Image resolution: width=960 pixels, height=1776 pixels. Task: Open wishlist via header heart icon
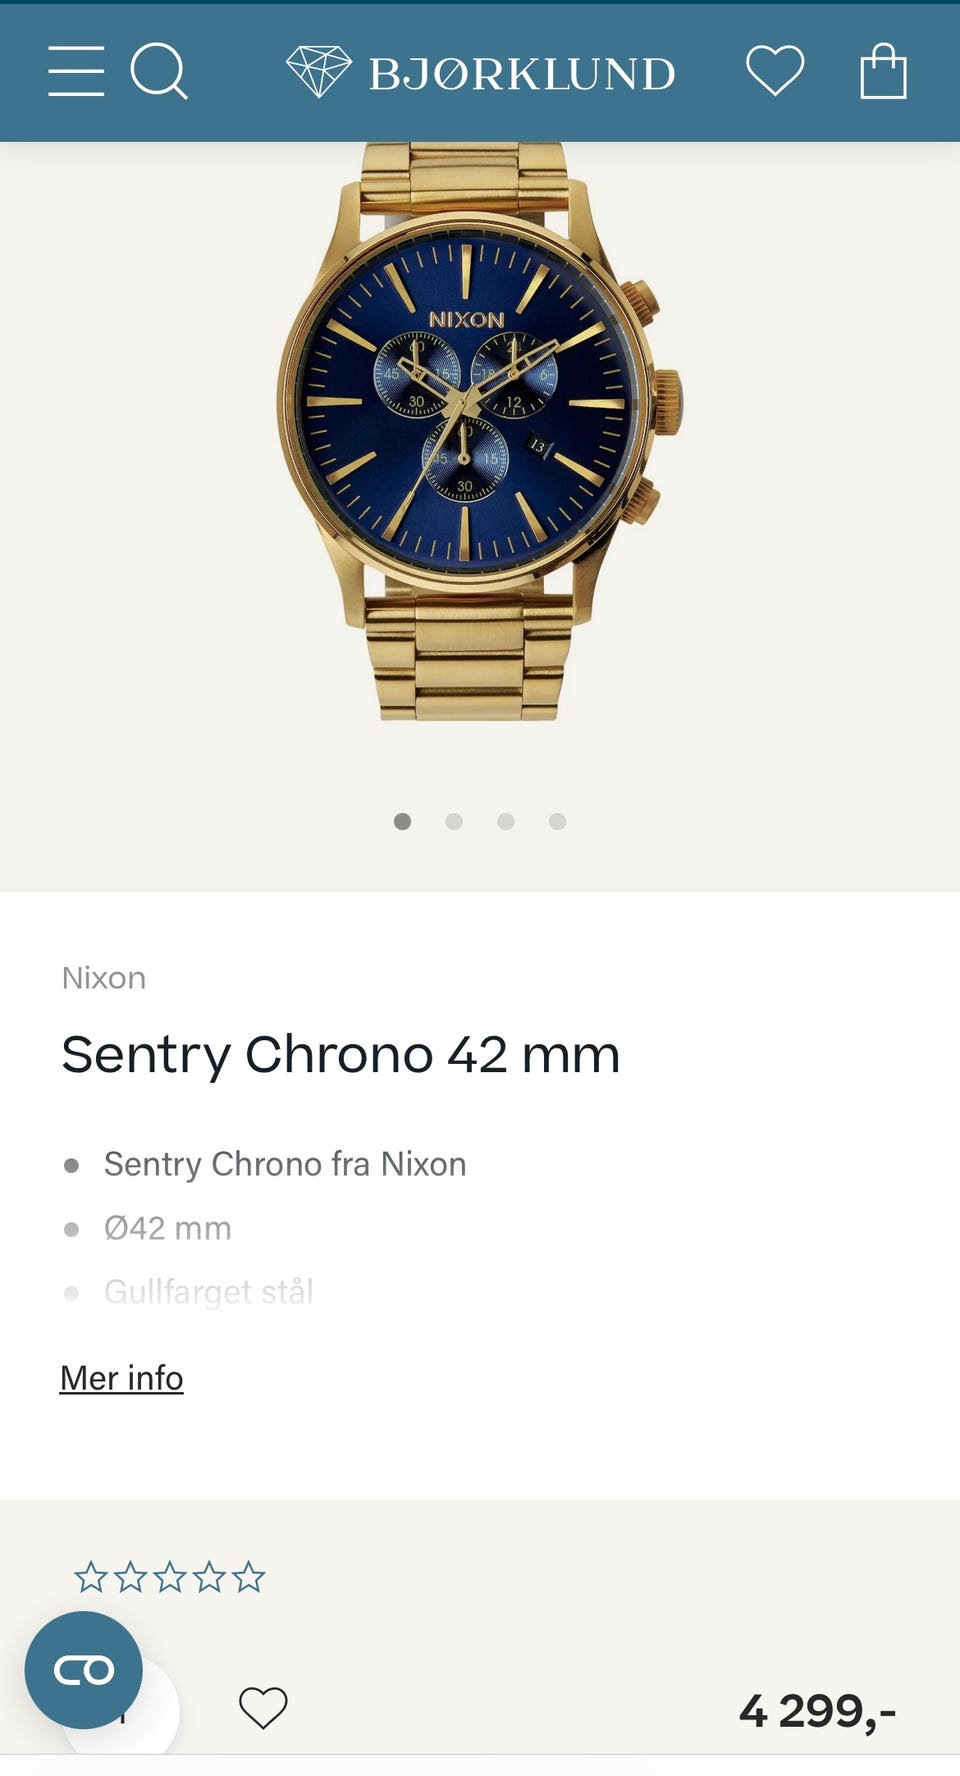pyautogui.click(x=775, y=71)
